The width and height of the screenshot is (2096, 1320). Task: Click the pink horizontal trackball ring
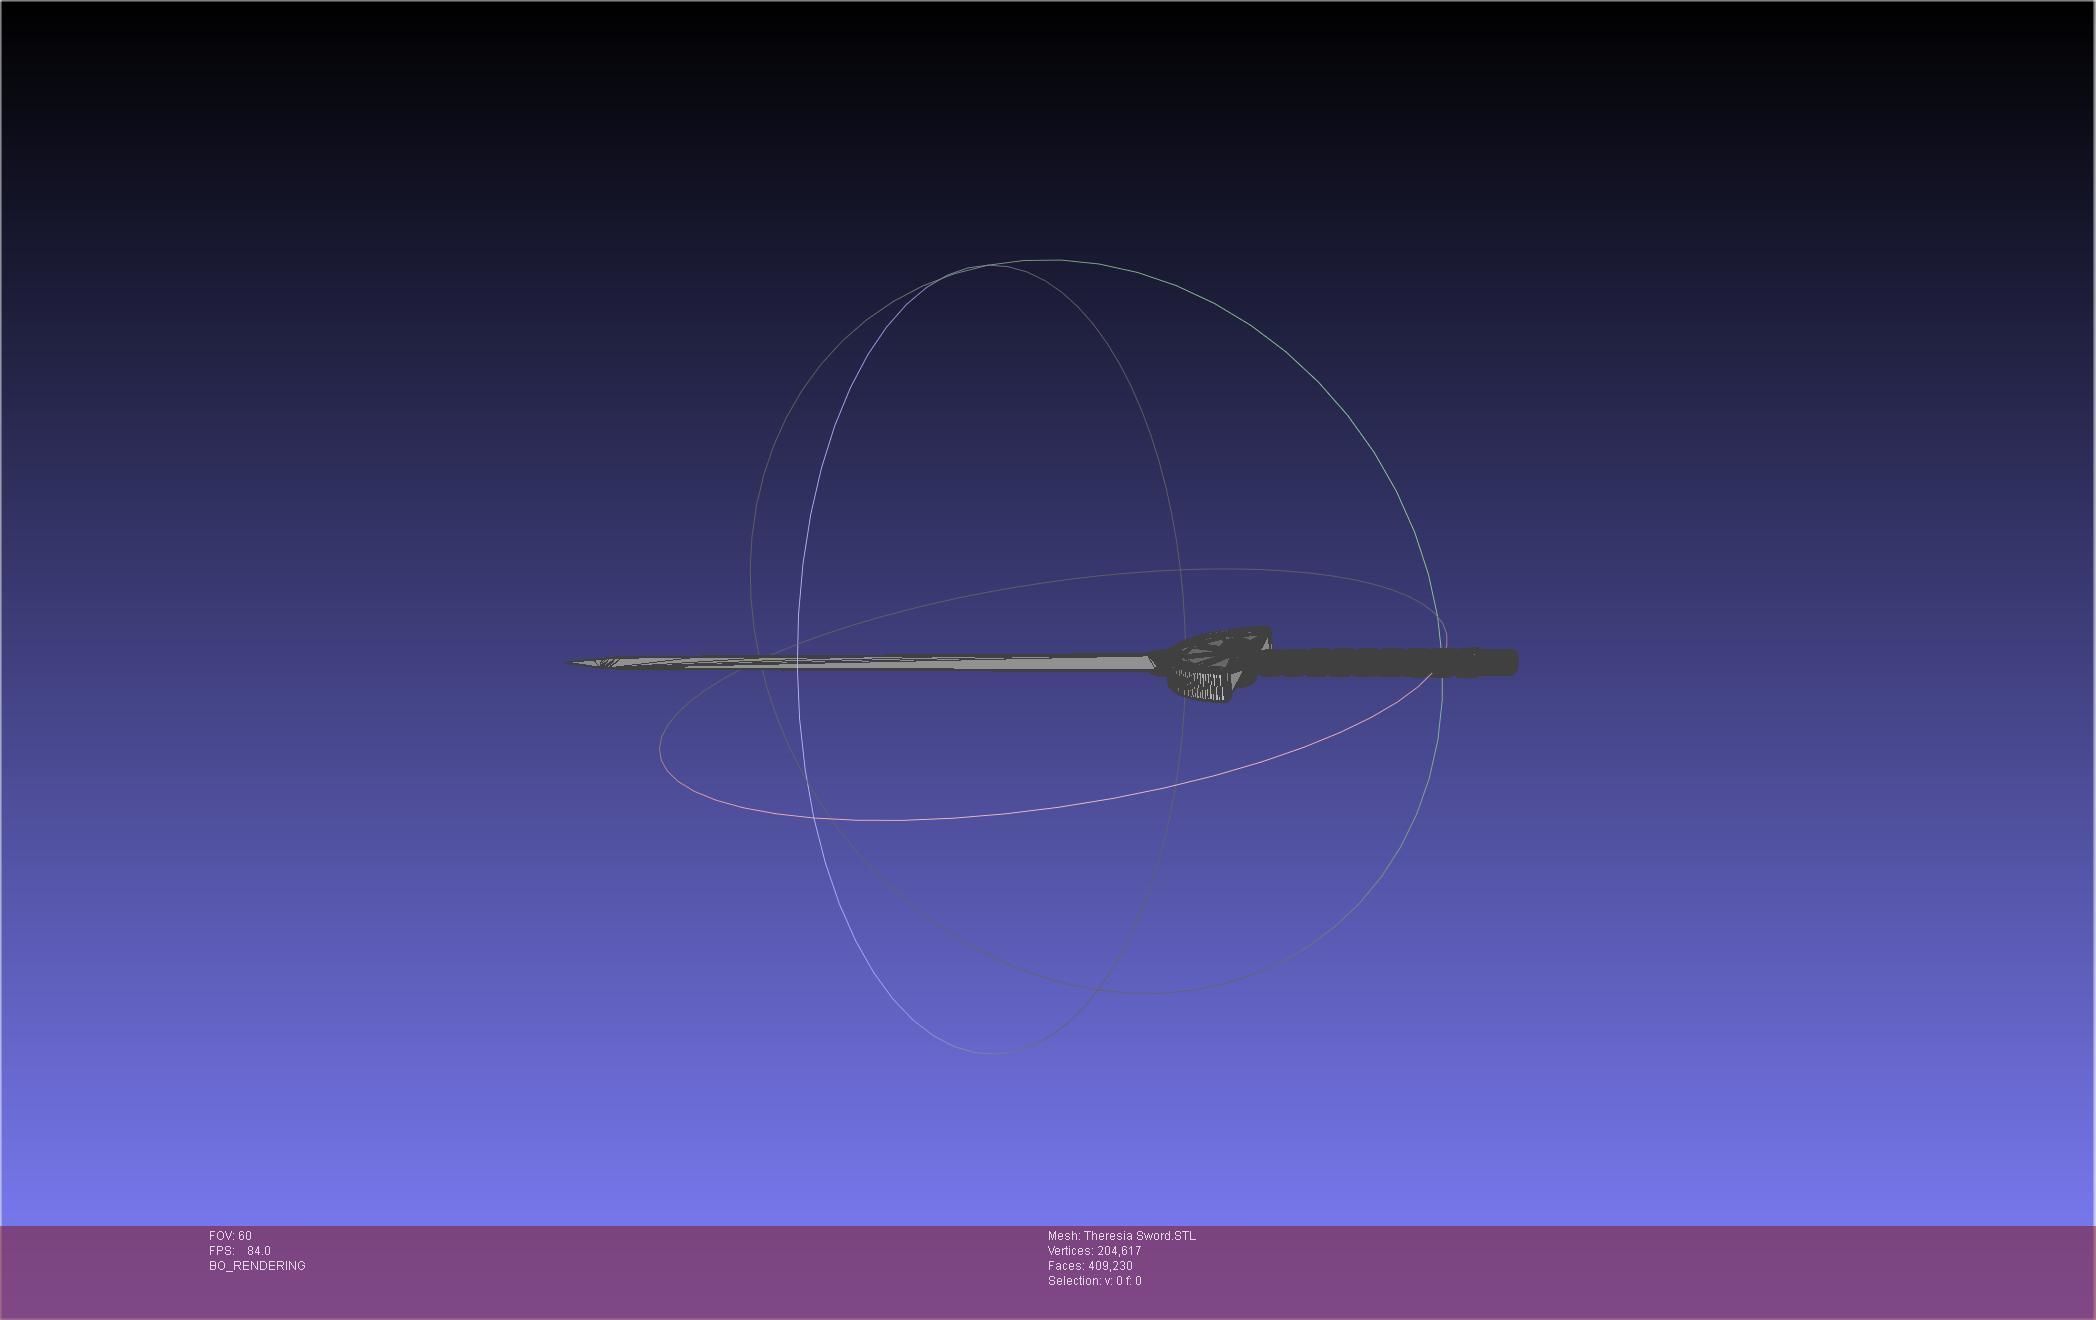900,819
